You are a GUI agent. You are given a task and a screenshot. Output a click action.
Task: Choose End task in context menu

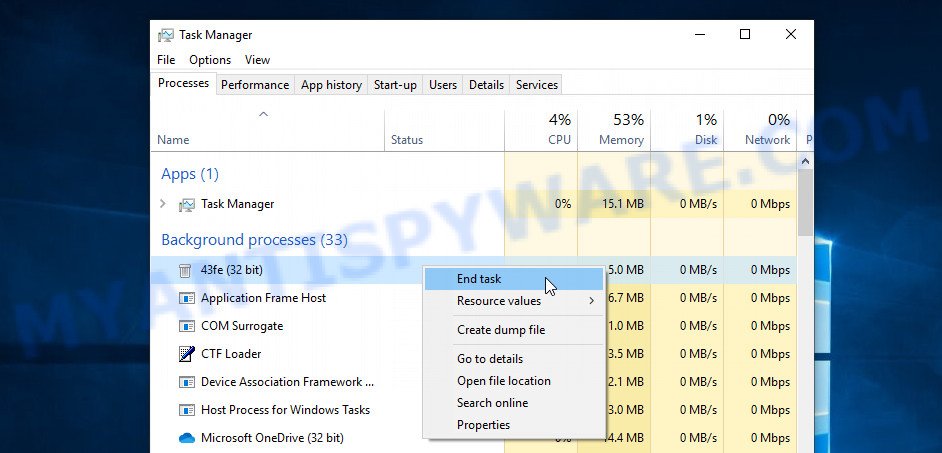coord(514,279)
